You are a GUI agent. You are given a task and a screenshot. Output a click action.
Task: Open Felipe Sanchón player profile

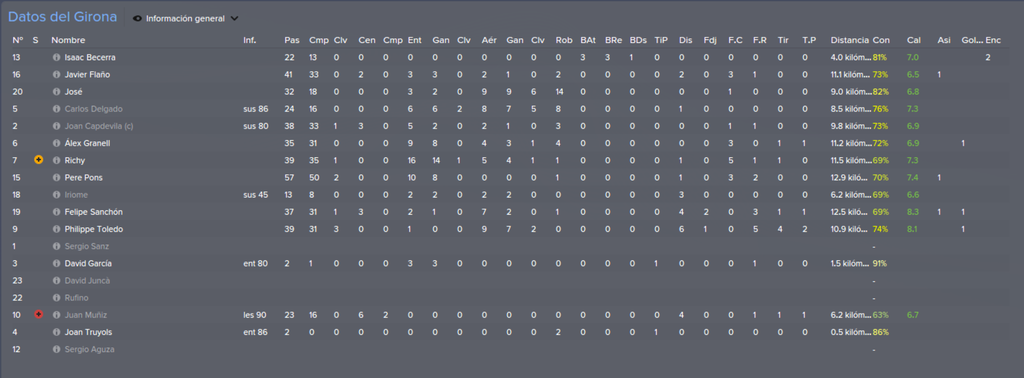(x=93, y=212)
